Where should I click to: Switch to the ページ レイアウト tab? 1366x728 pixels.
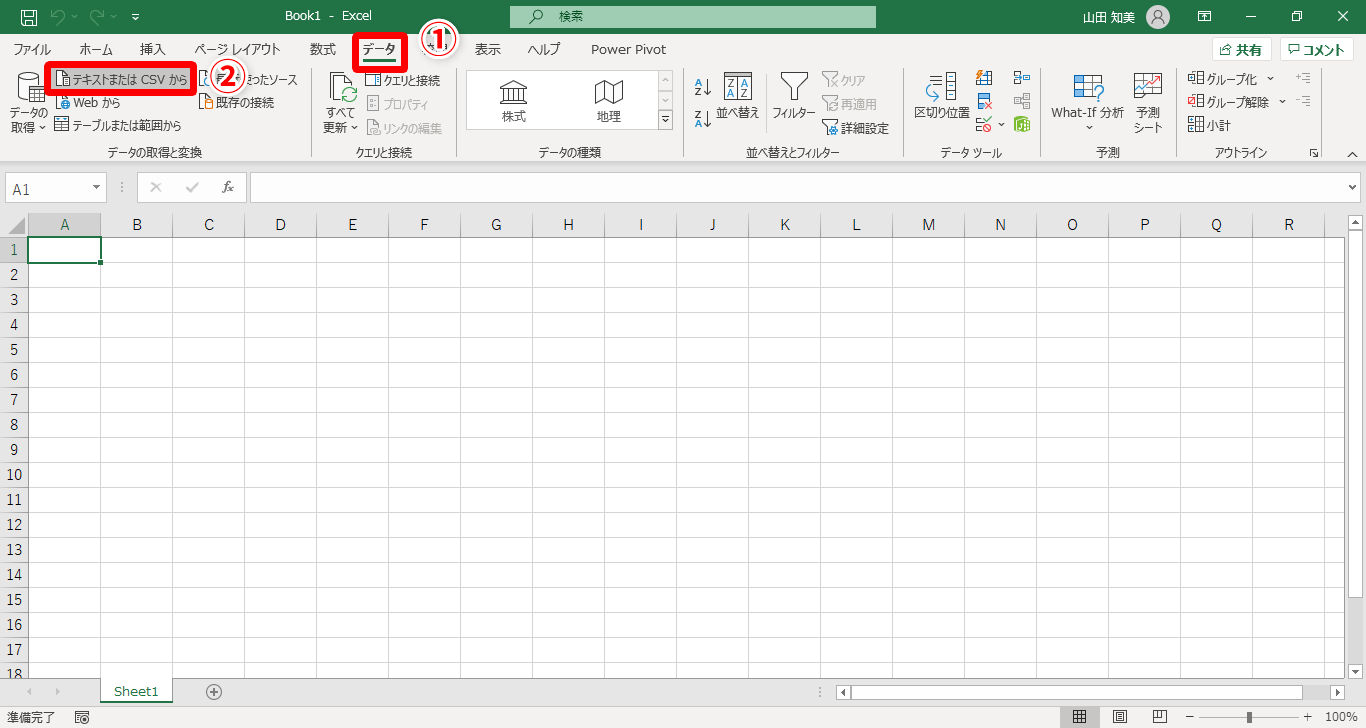[x=238, y=49]
